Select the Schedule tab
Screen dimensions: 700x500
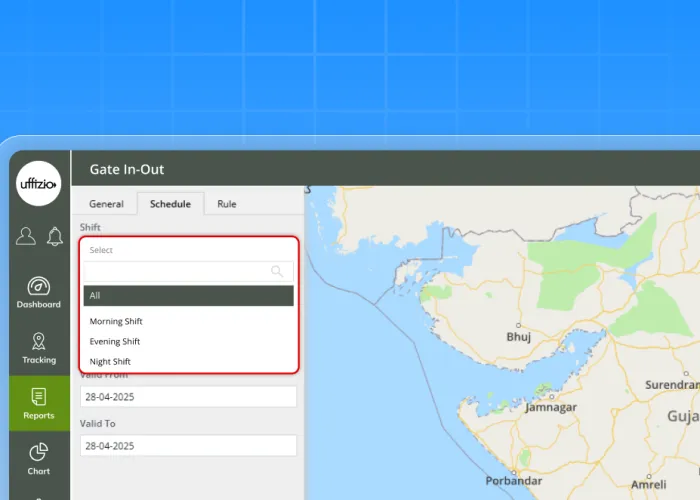(x=170, y=204)
